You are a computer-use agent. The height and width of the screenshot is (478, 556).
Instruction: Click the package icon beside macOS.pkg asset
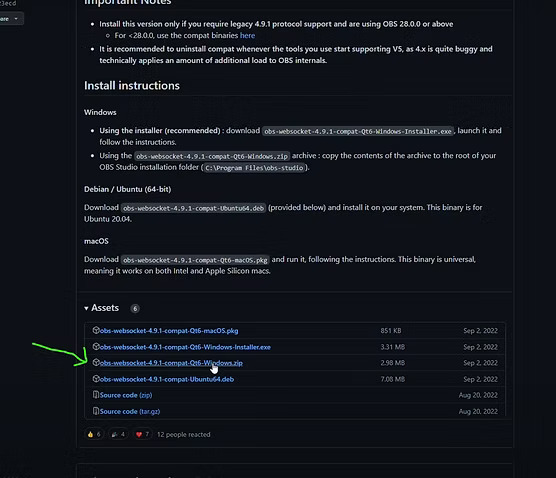(x=96, y=330)
